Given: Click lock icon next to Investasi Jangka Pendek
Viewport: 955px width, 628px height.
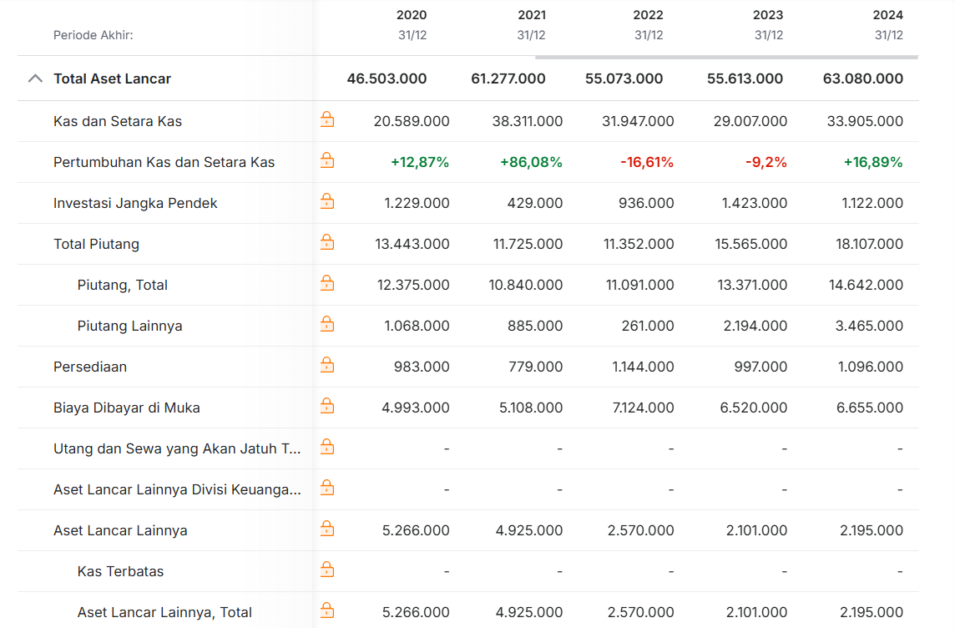Looking at the screenshot, I should coord(327,201).
